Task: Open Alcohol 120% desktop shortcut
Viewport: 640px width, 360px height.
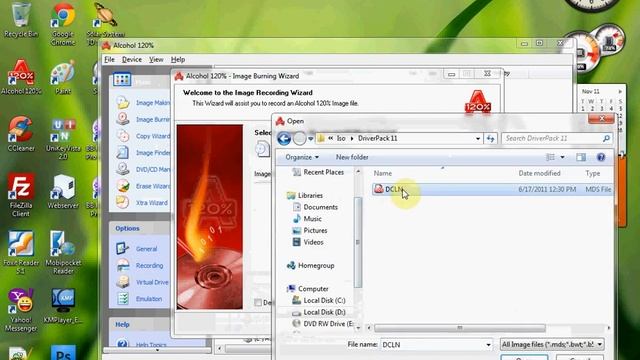Action: tap(21, 77)
